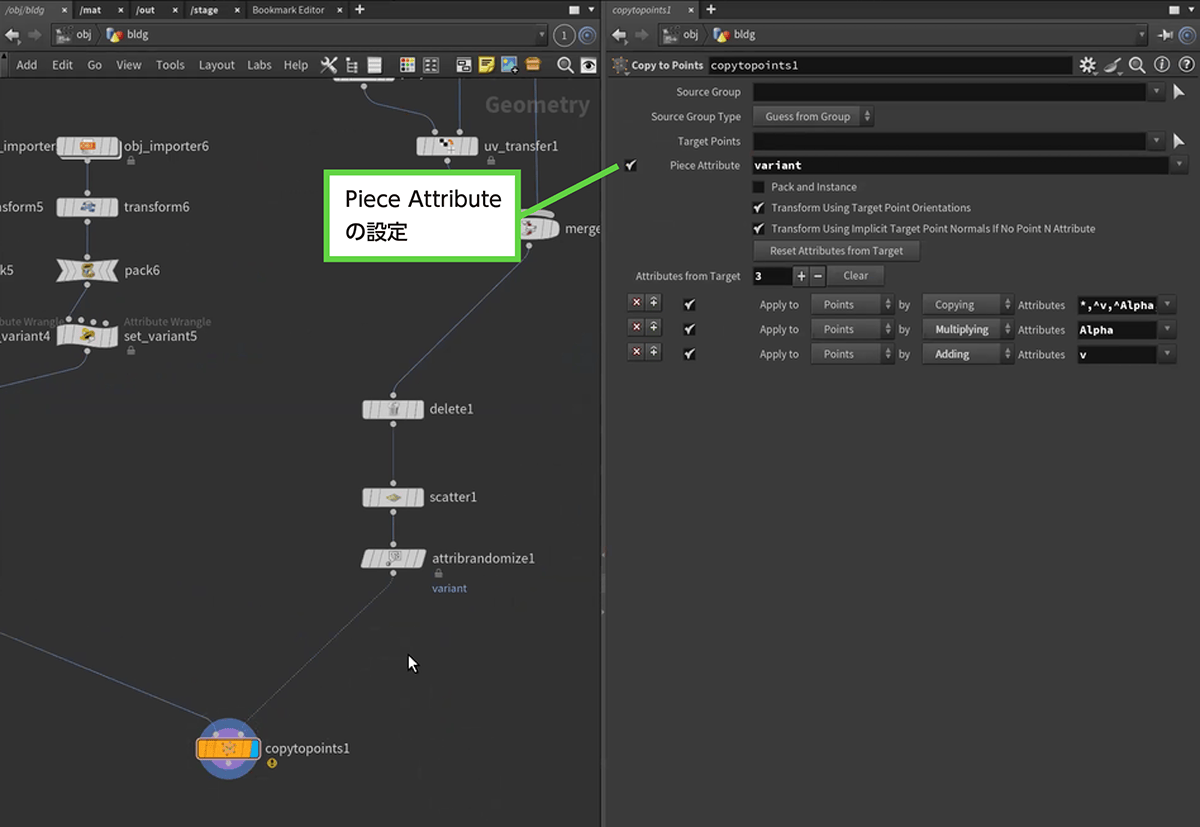Click the pin icon in parameter pane
Image resolution: width=1200 pixels, height=827 pixels.
(x=1165, y=35)
